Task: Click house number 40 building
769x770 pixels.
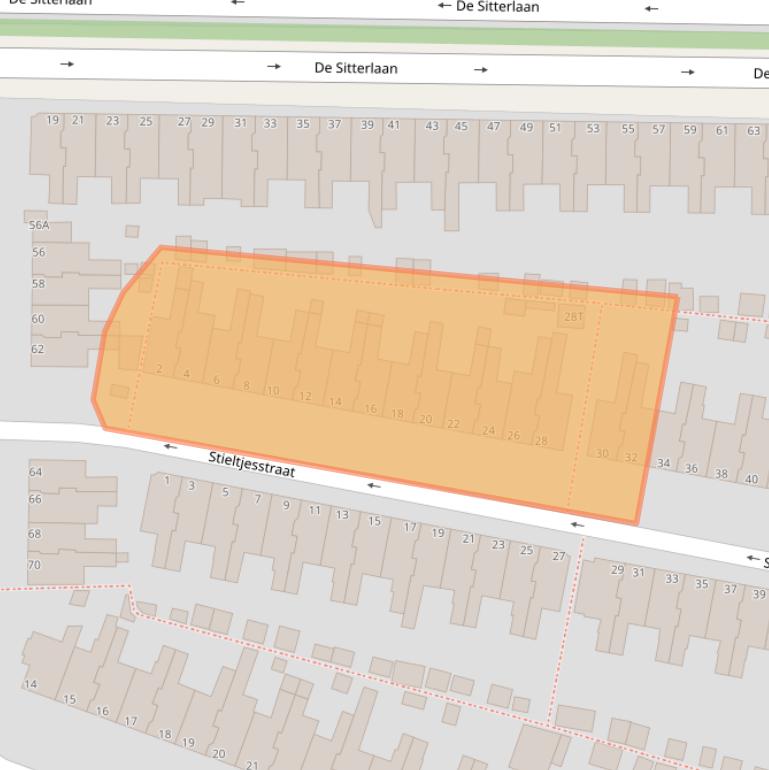Action: (751, 478)
